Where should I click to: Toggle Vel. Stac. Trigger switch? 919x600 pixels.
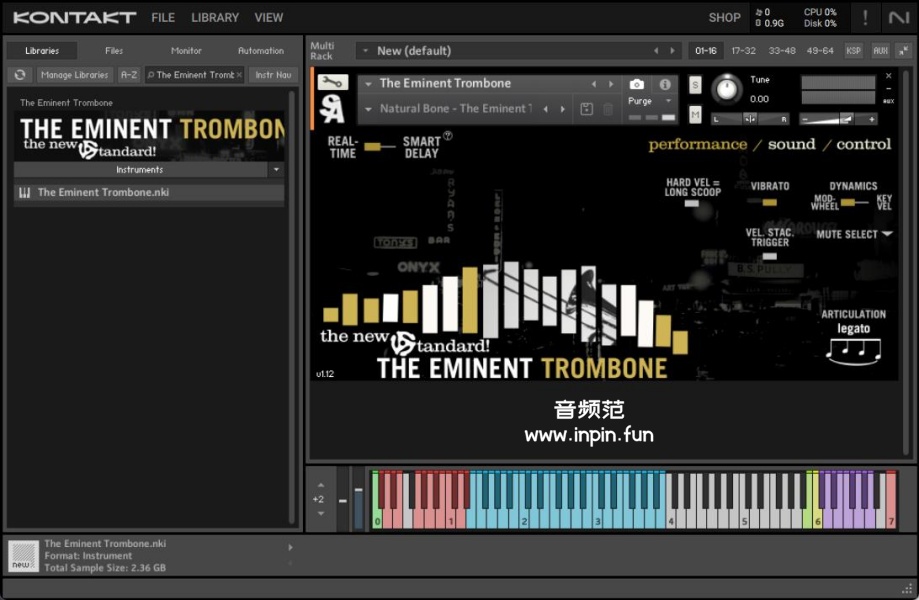coord(770,256)
